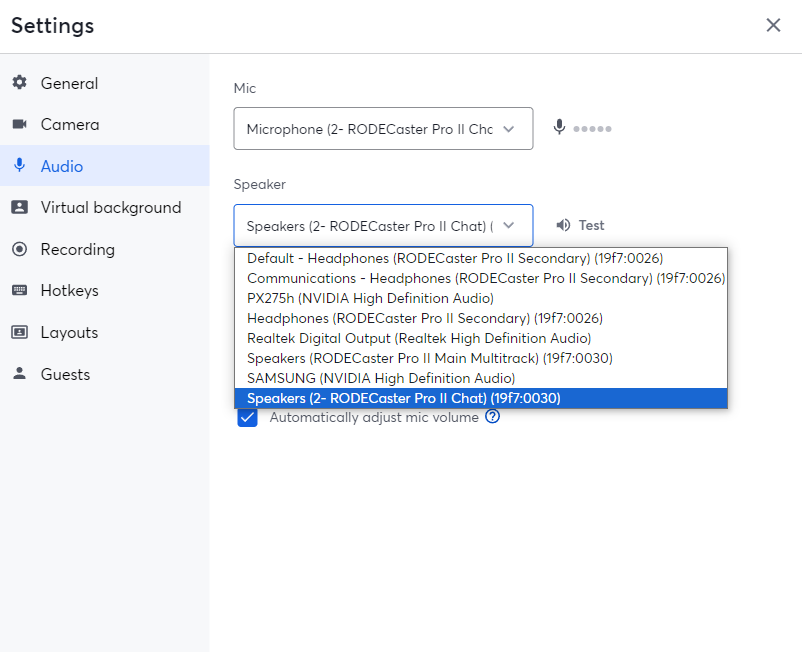Click the Layouts screen icon
The width and height of the screenshot is (802, 652).
pos(19,332)
